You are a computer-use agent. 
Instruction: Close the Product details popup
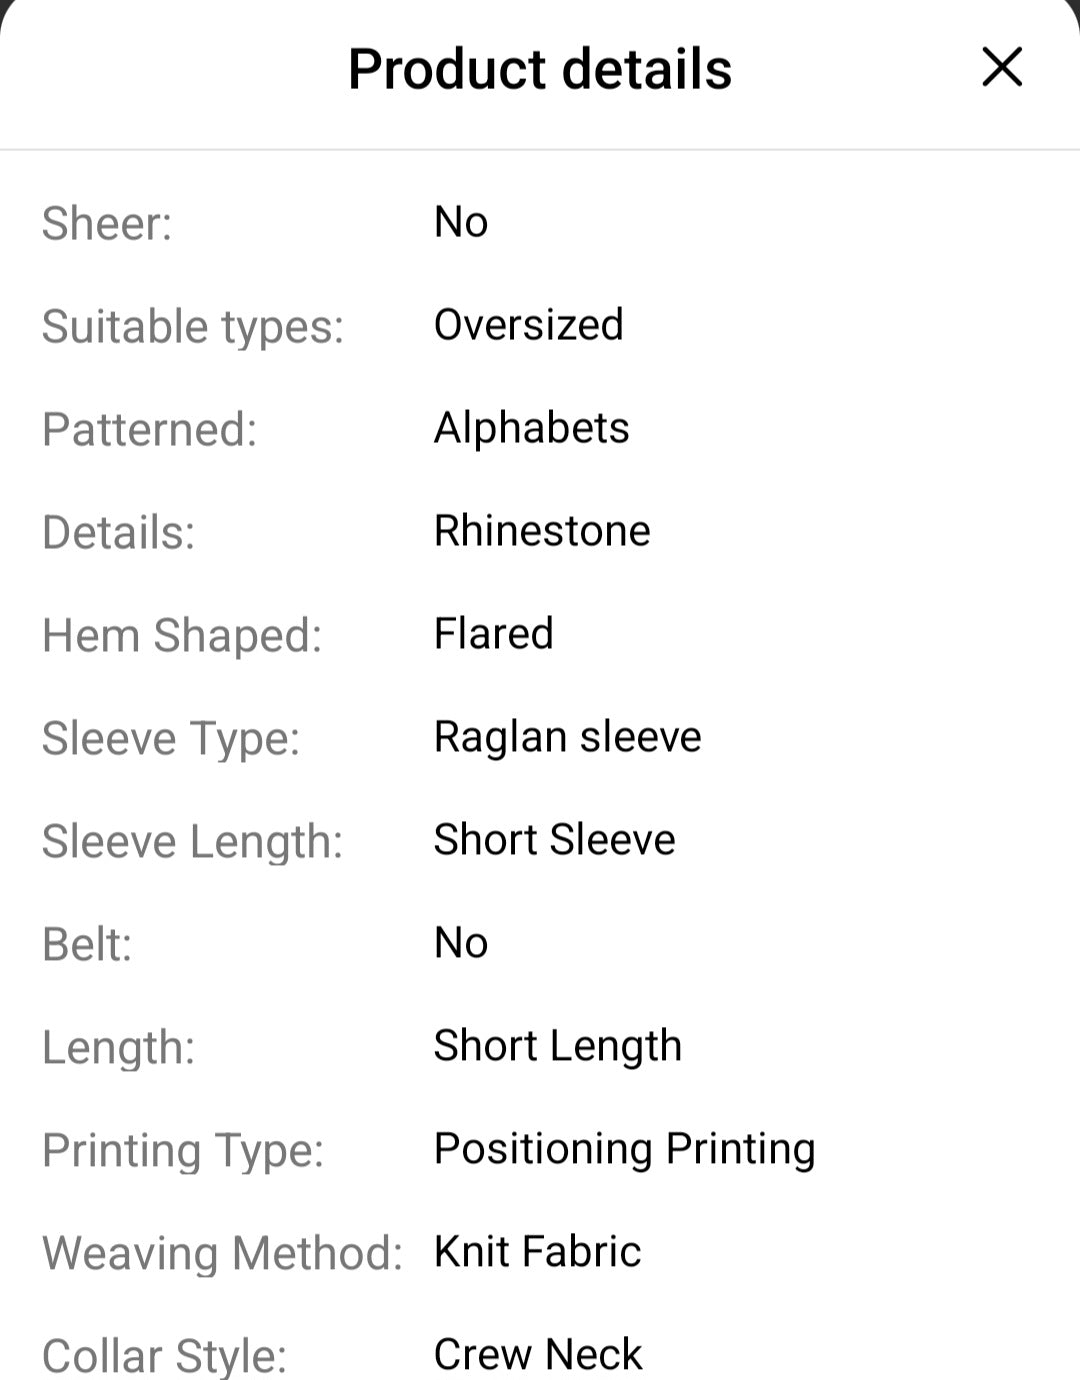coord(1002,68)
